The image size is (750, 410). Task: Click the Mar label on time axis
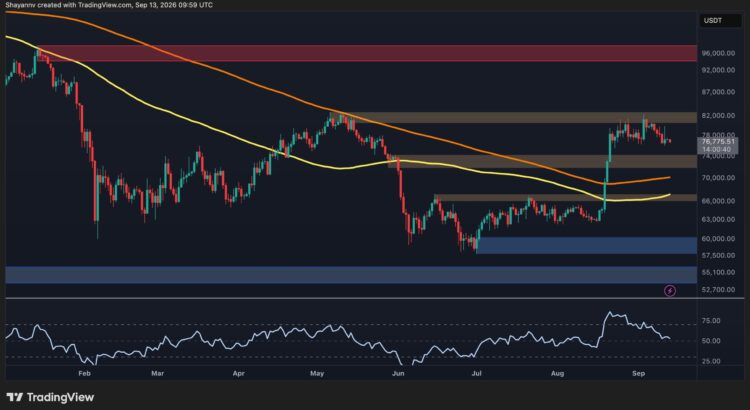tap(157, 373)
